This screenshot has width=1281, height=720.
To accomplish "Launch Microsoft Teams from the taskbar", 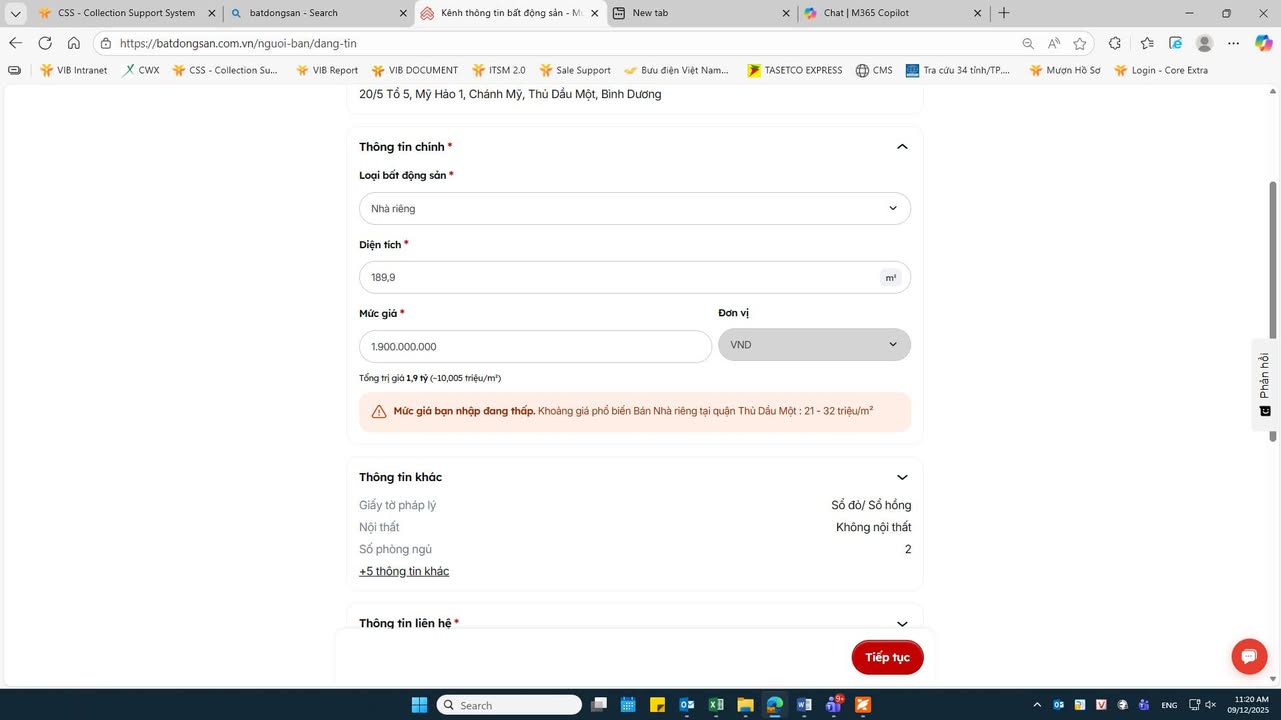I will pyautogui.click(x=833, y=705).
